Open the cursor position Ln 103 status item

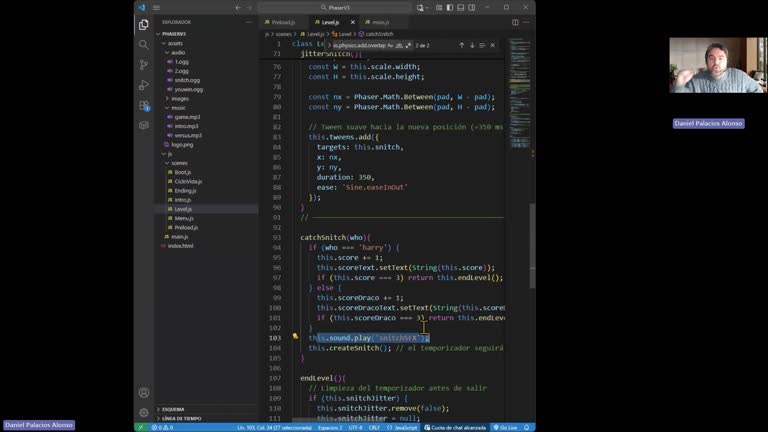coord(274,428)
